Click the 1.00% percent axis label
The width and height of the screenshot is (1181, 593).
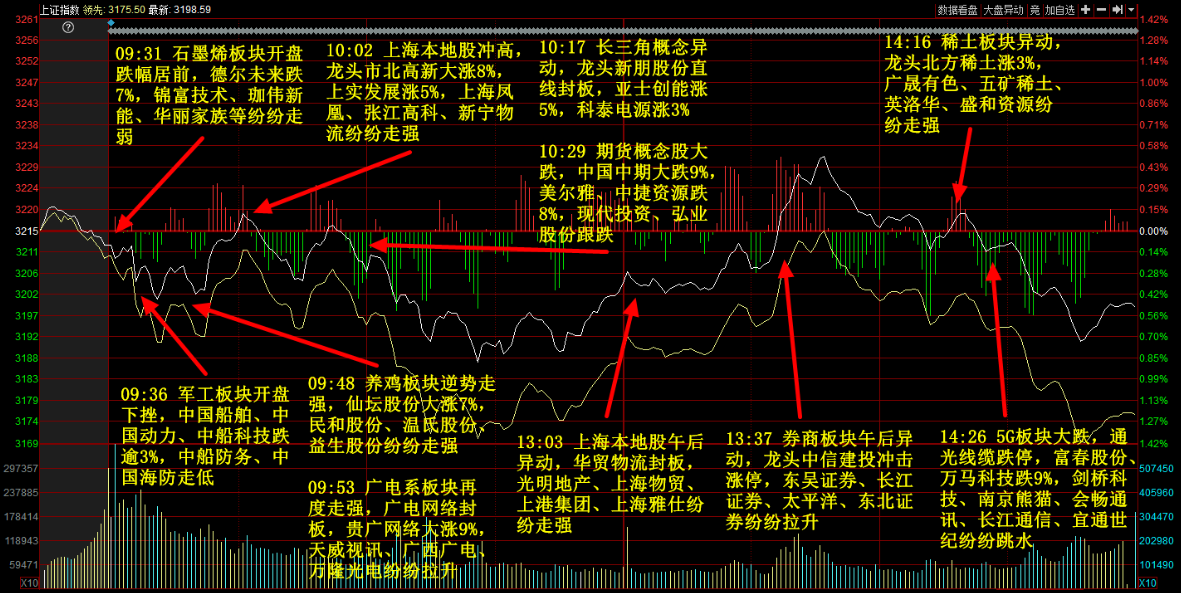point(1153,82)
